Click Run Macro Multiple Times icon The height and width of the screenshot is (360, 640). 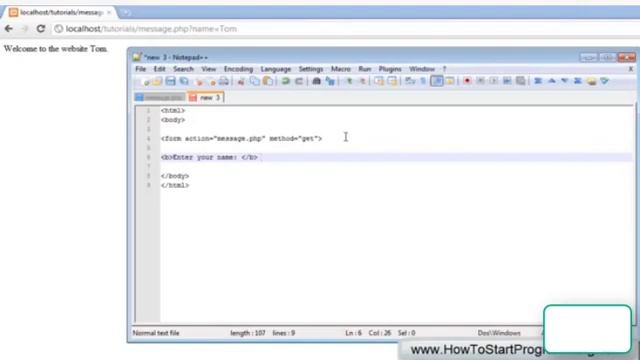coord(507,81)
